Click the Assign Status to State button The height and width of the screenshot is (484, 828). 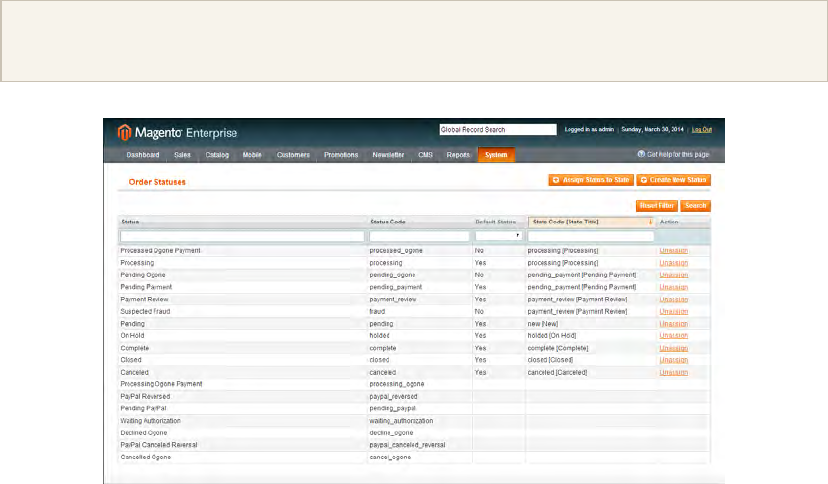click(x=591, y=180)
